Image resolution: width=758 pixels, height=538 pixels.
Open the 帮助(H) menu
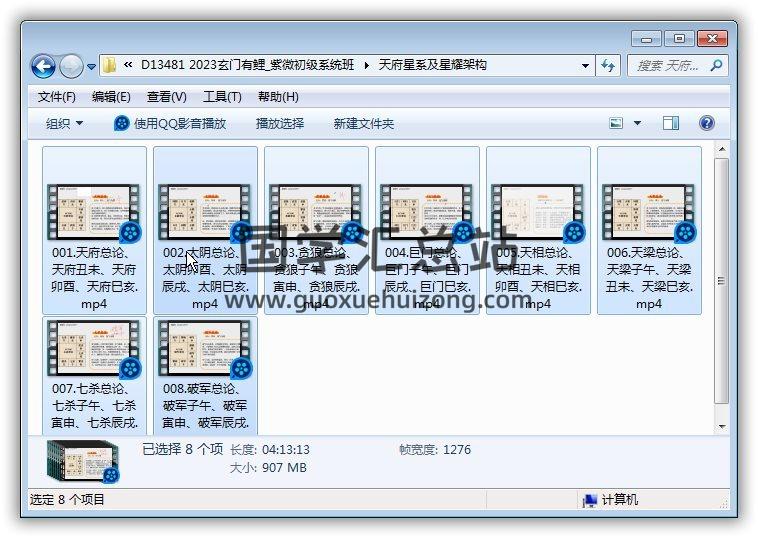pos(278,97)
